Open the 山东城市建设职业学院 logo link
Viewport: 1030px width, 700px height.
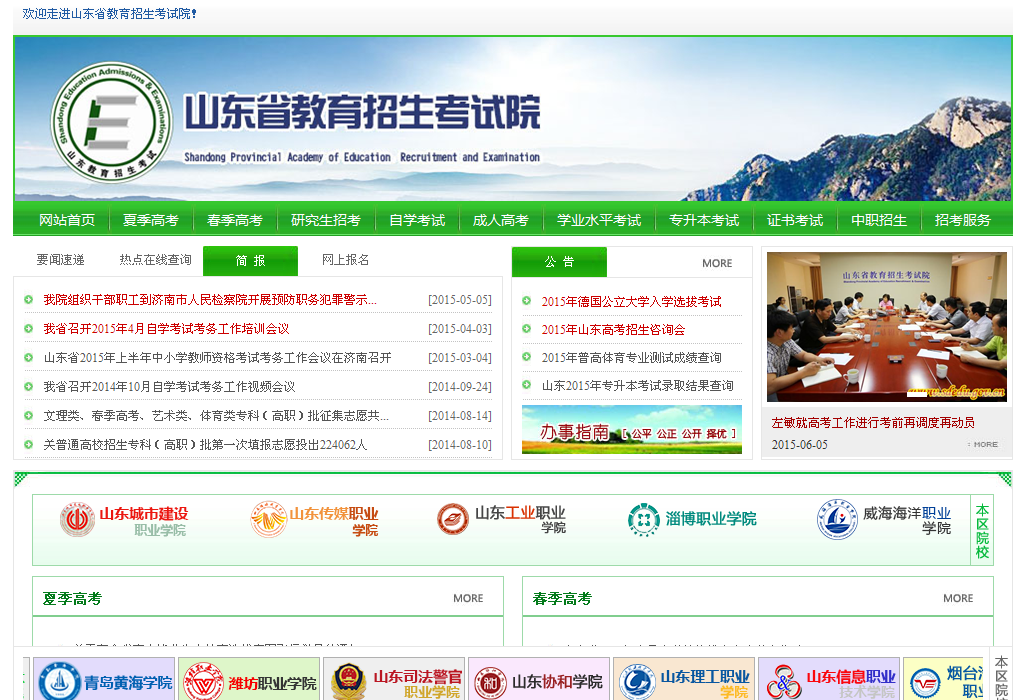(124, 521)
